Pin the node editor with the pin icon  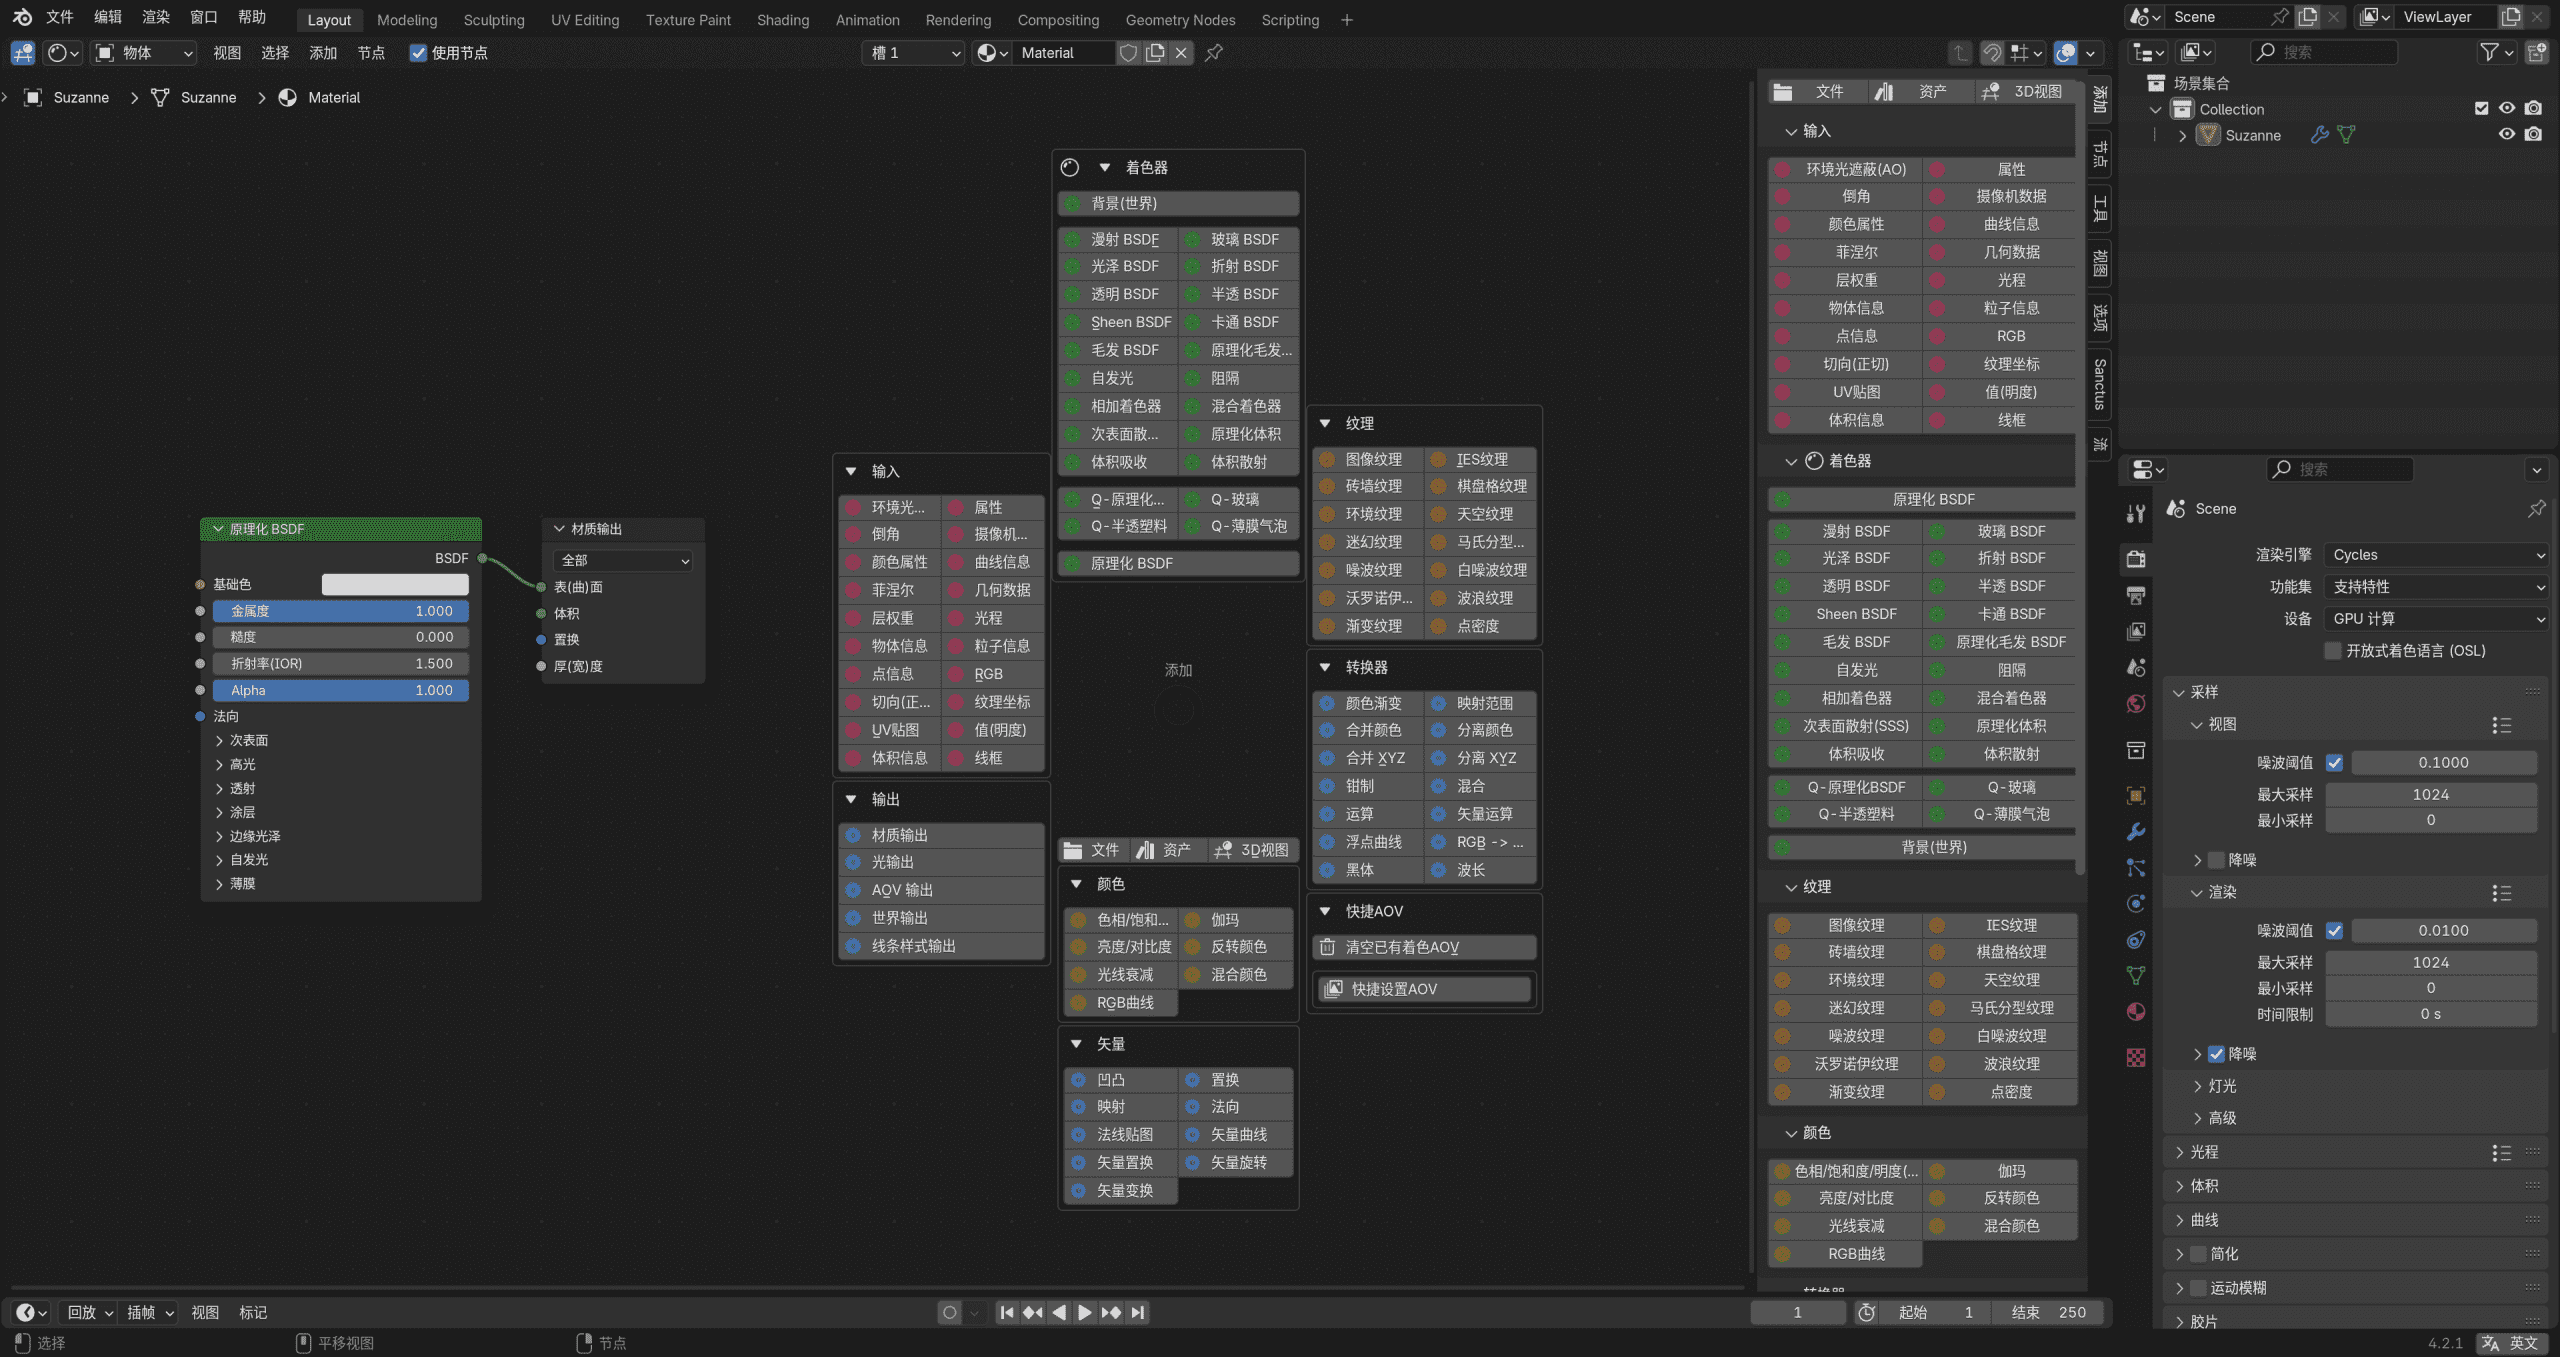[x=1214, y=53]
